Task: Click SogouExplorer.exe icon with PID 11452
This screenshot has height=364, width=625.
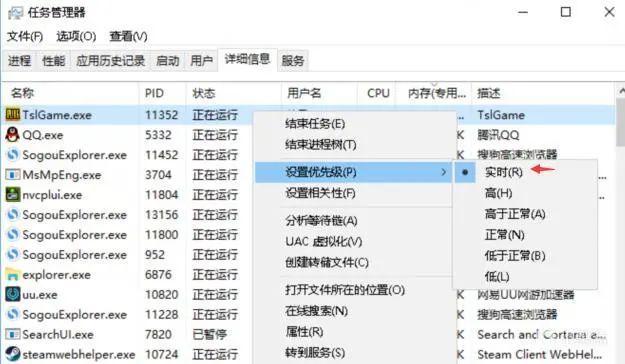Action: coord(12,155)
